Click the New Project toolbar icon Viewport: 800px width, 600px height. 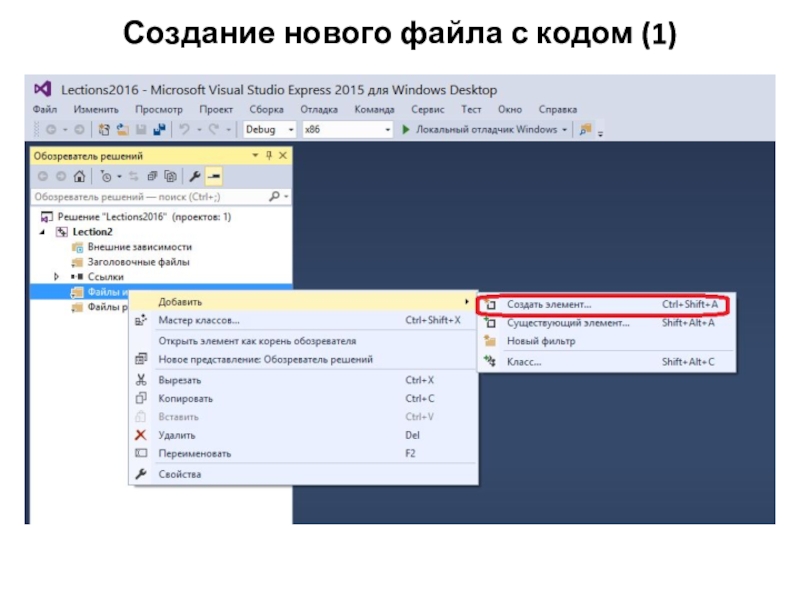pos(105,130)
